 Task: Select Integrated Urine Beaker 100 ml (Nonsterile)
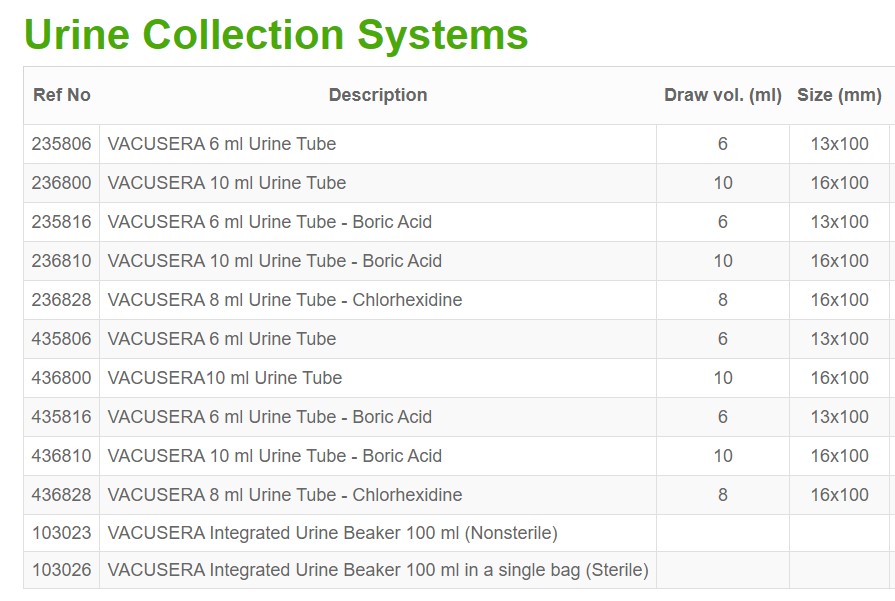click(x=332, y=533)
